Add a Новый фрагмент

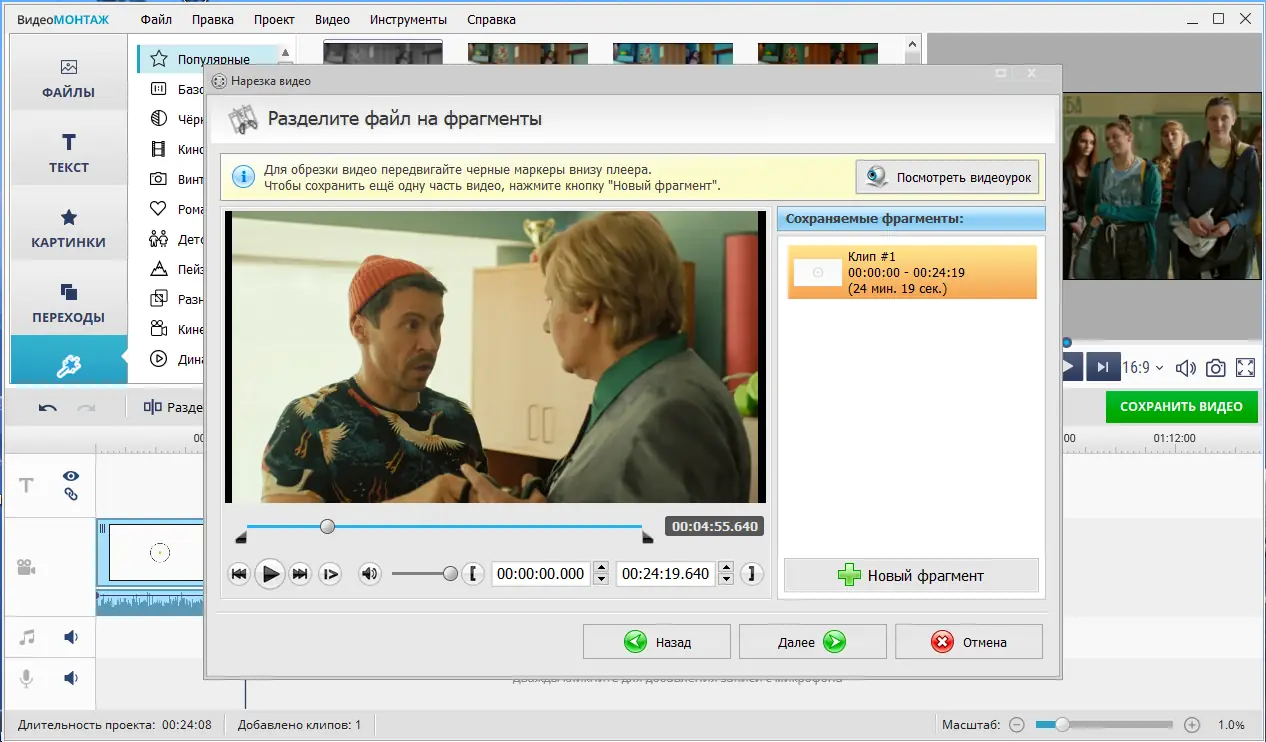pyautogui.click(x=911, y=575)
